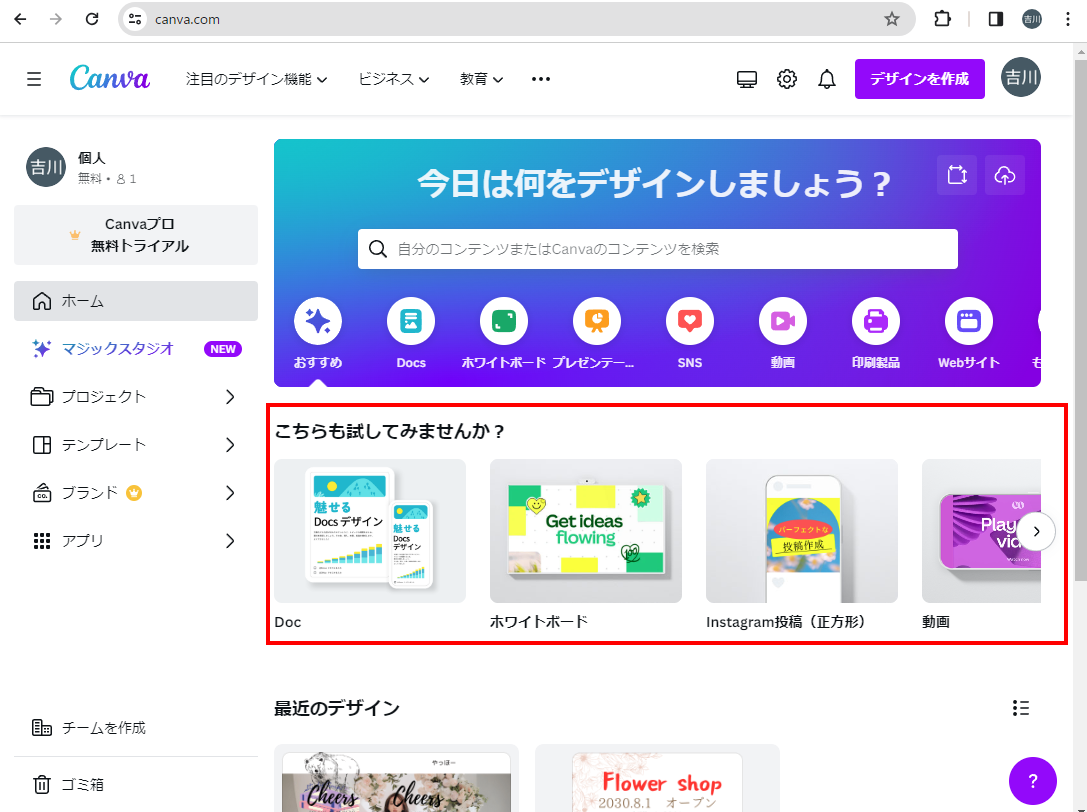This screenshot has height=812, width=1087.
Task: Select the Docs category icon
Action: [411, 322]
